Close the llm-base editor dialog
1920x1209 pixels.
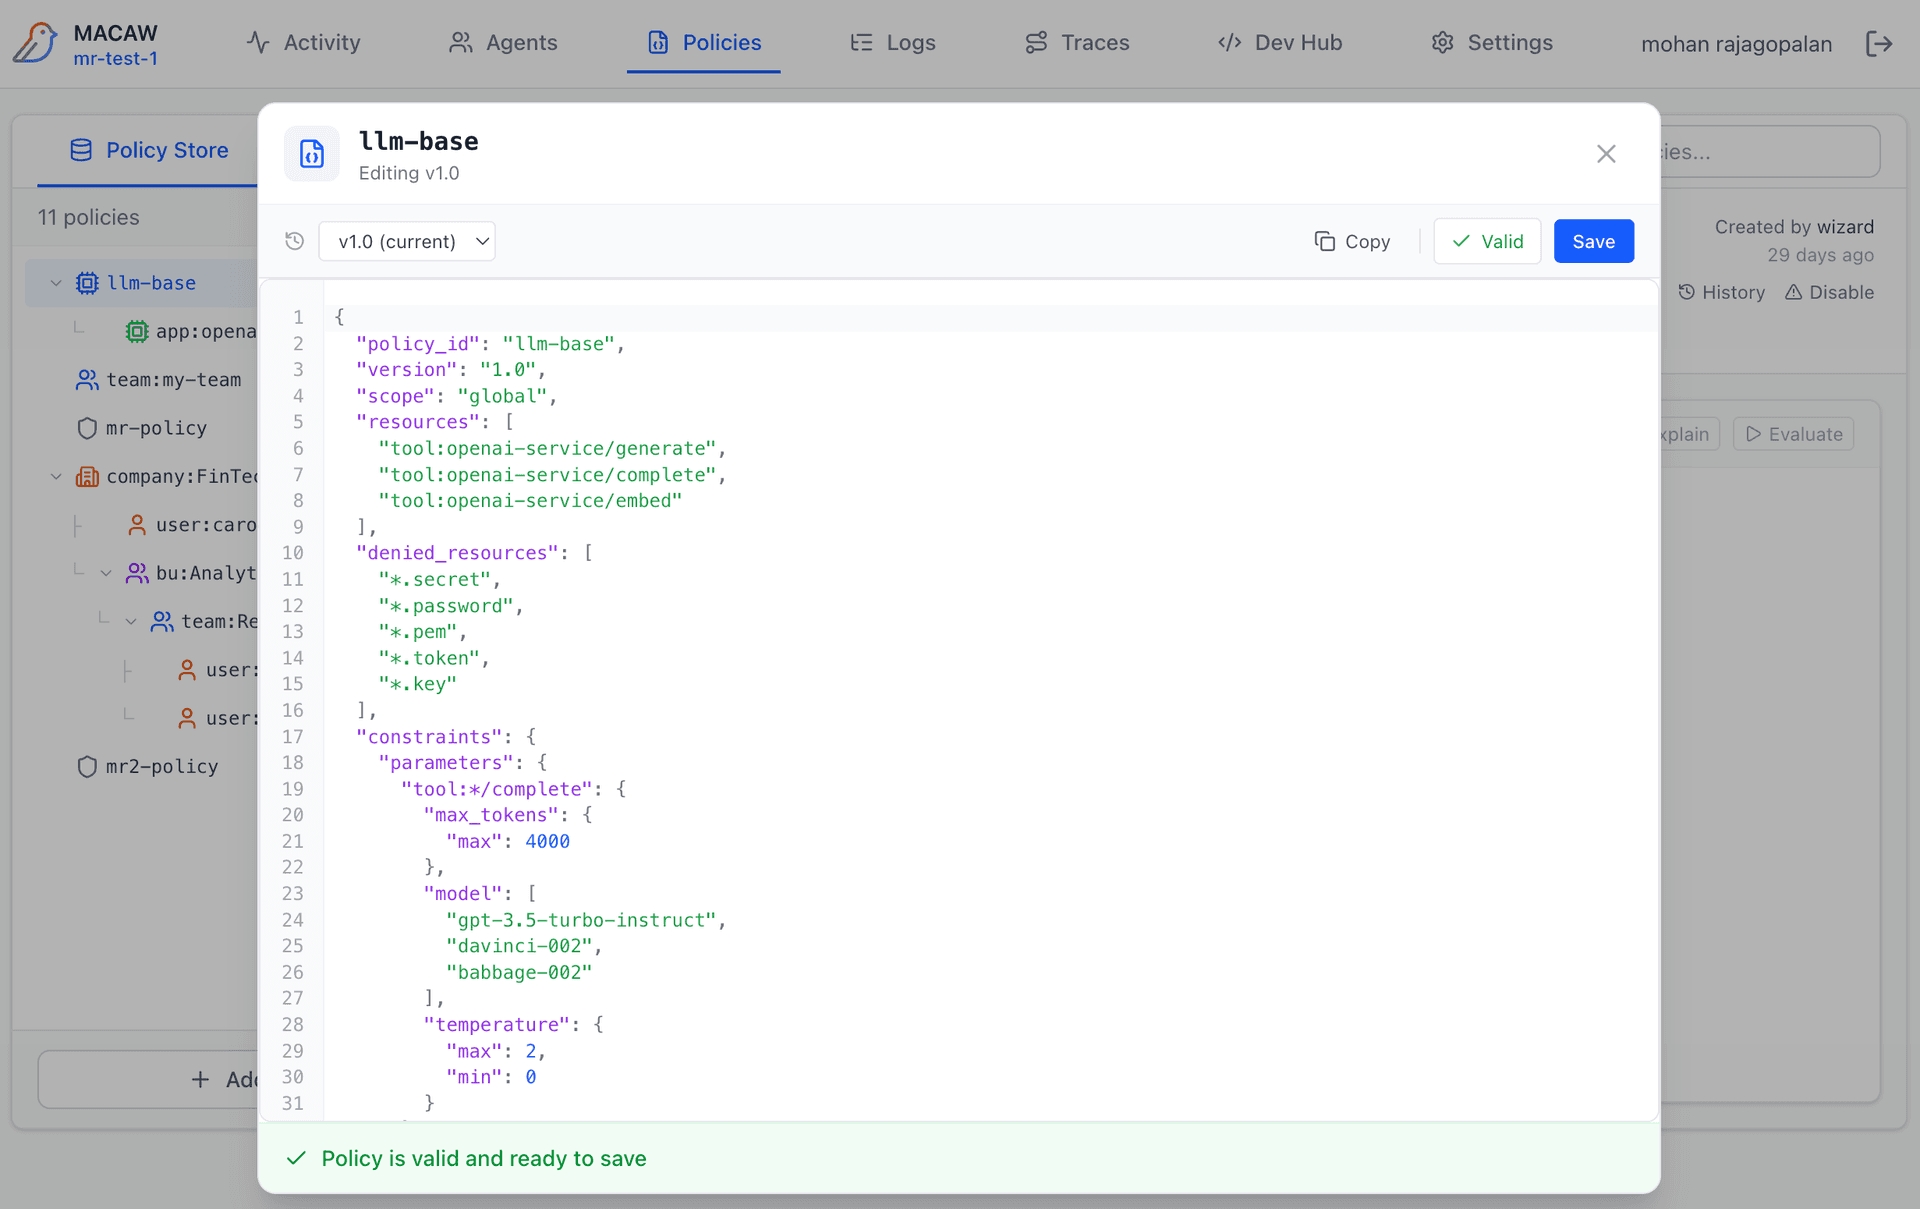pos(1606,154)
